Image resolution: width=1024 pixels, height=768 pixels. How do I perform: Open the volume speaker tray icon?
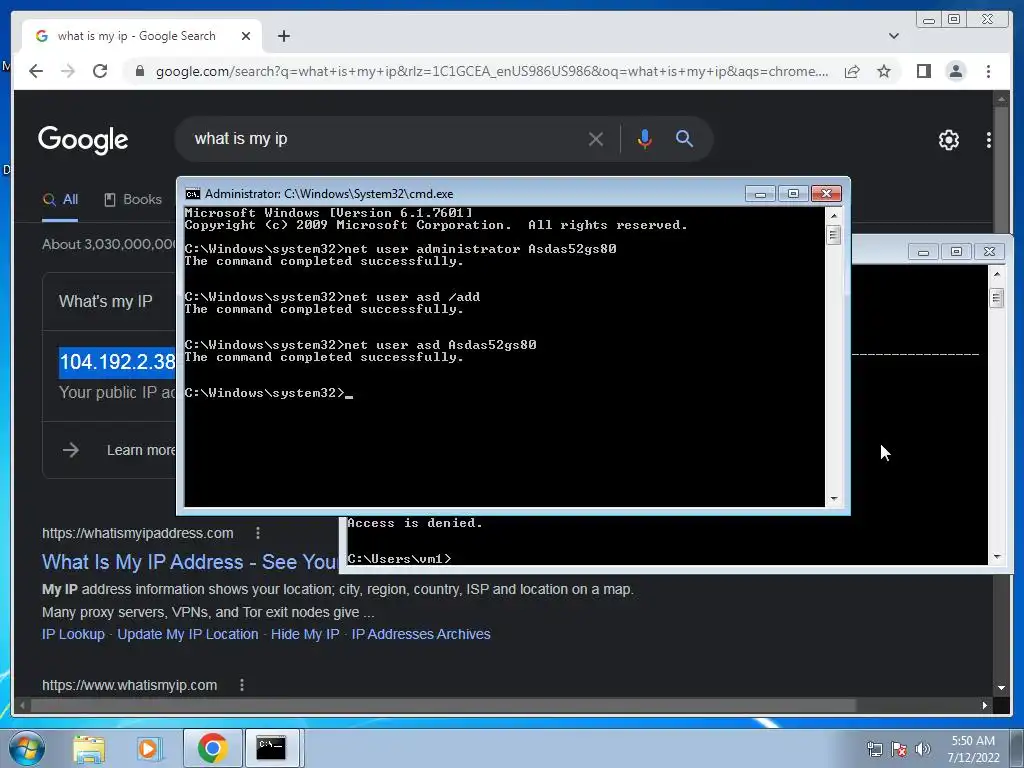pyautogui.click(x=923, y=749)
